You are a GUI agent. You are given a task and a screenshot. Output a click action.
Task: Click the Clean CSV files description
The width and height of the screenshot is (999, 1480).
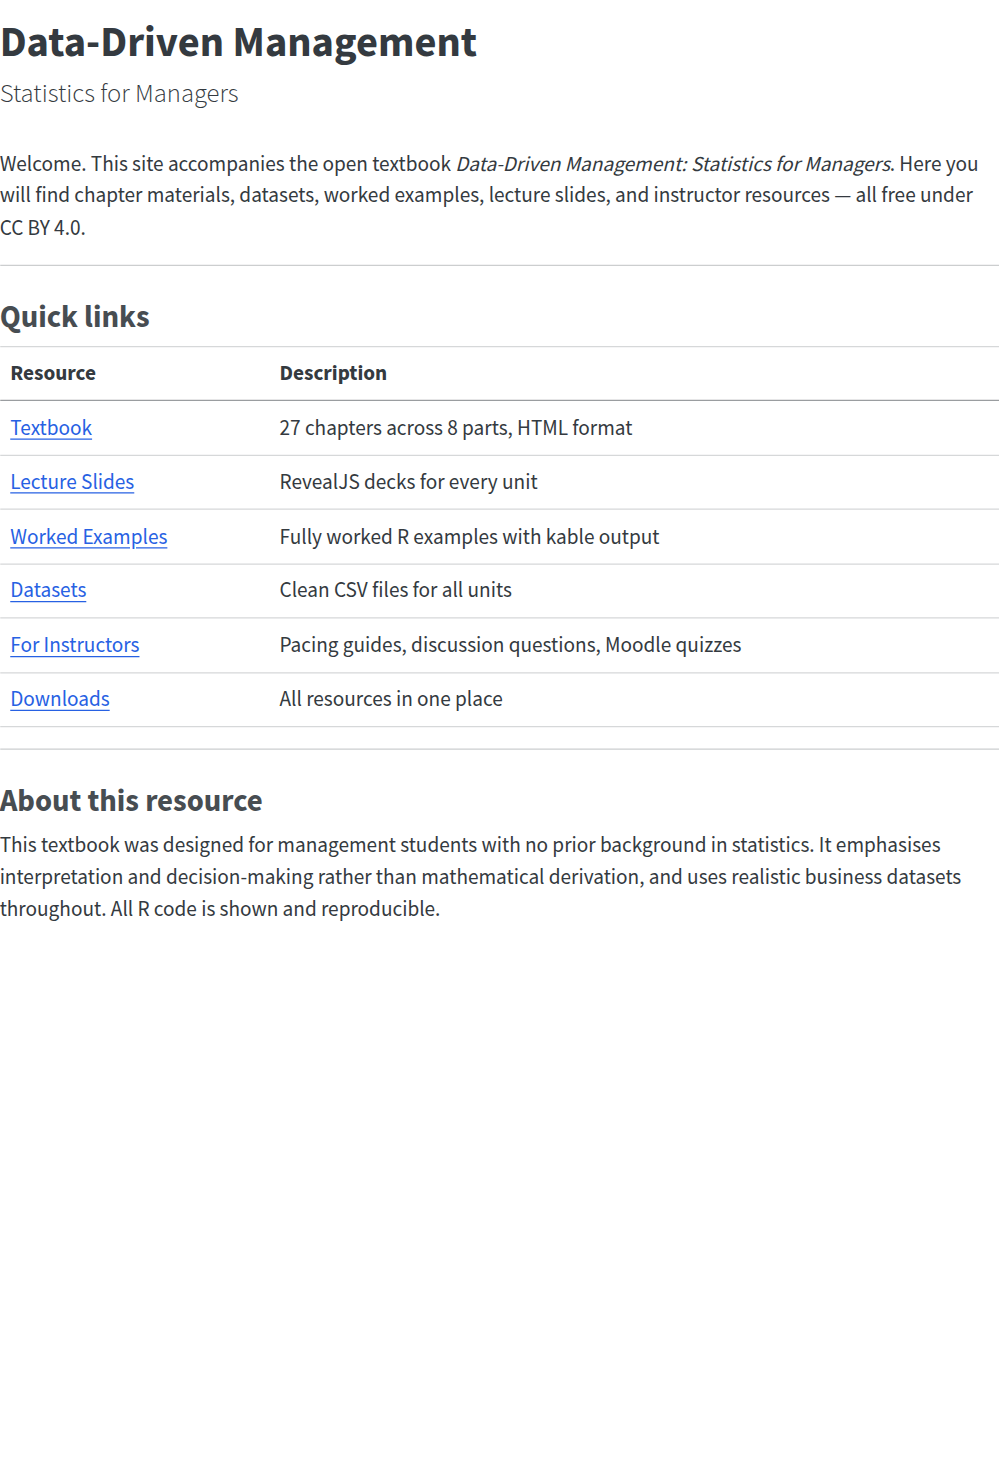[396, 591]
